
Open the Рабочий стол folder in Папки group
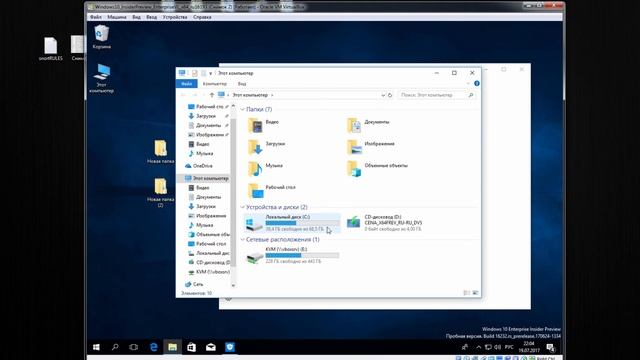[x=272, y=190]
